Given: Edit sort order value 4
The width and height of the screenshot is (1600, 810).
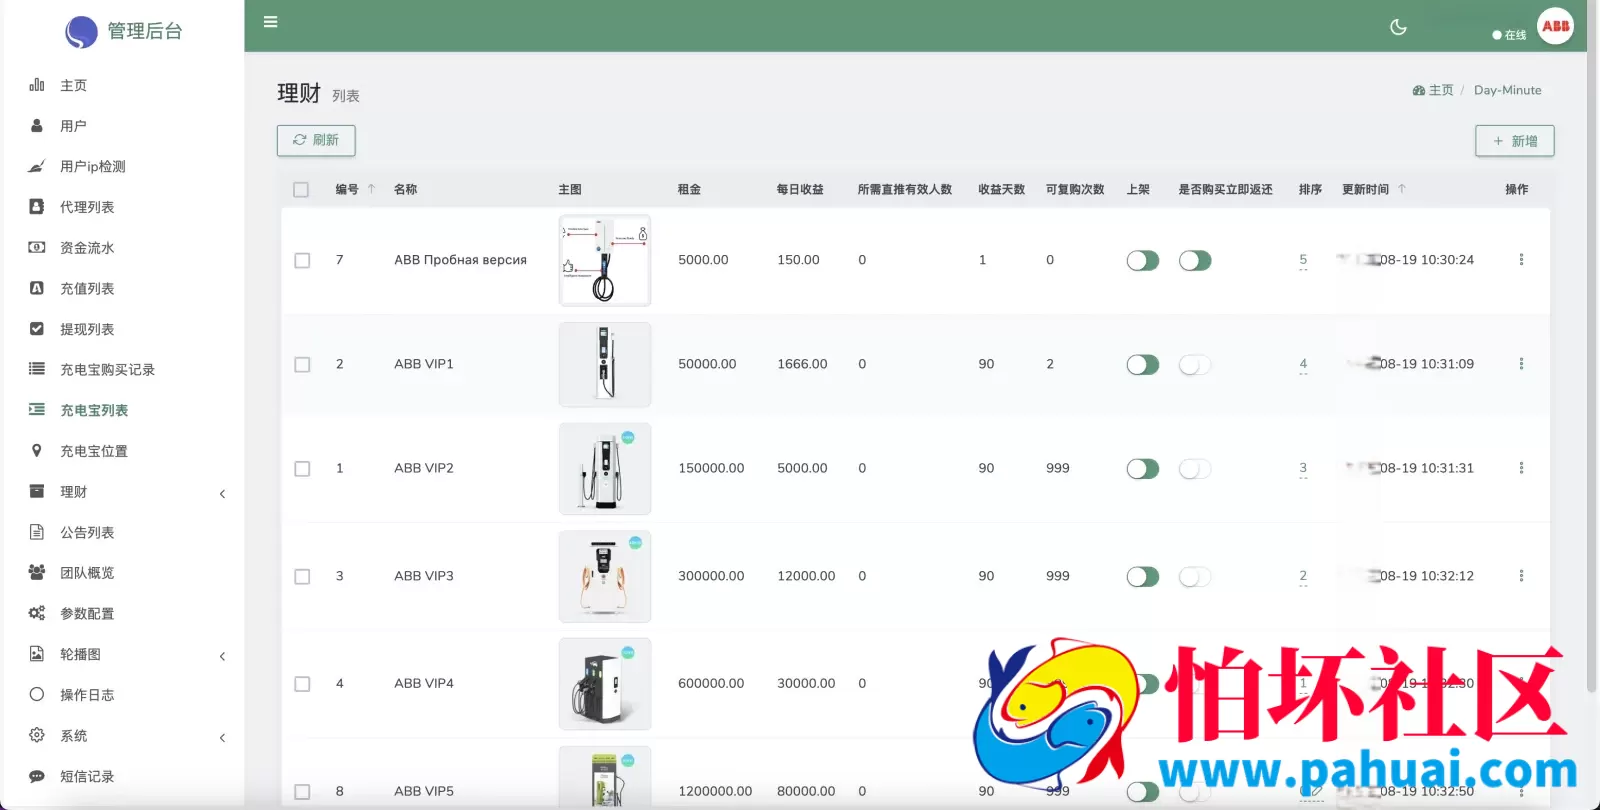Looking at the screenshot, I should (x=1303, y=364).
